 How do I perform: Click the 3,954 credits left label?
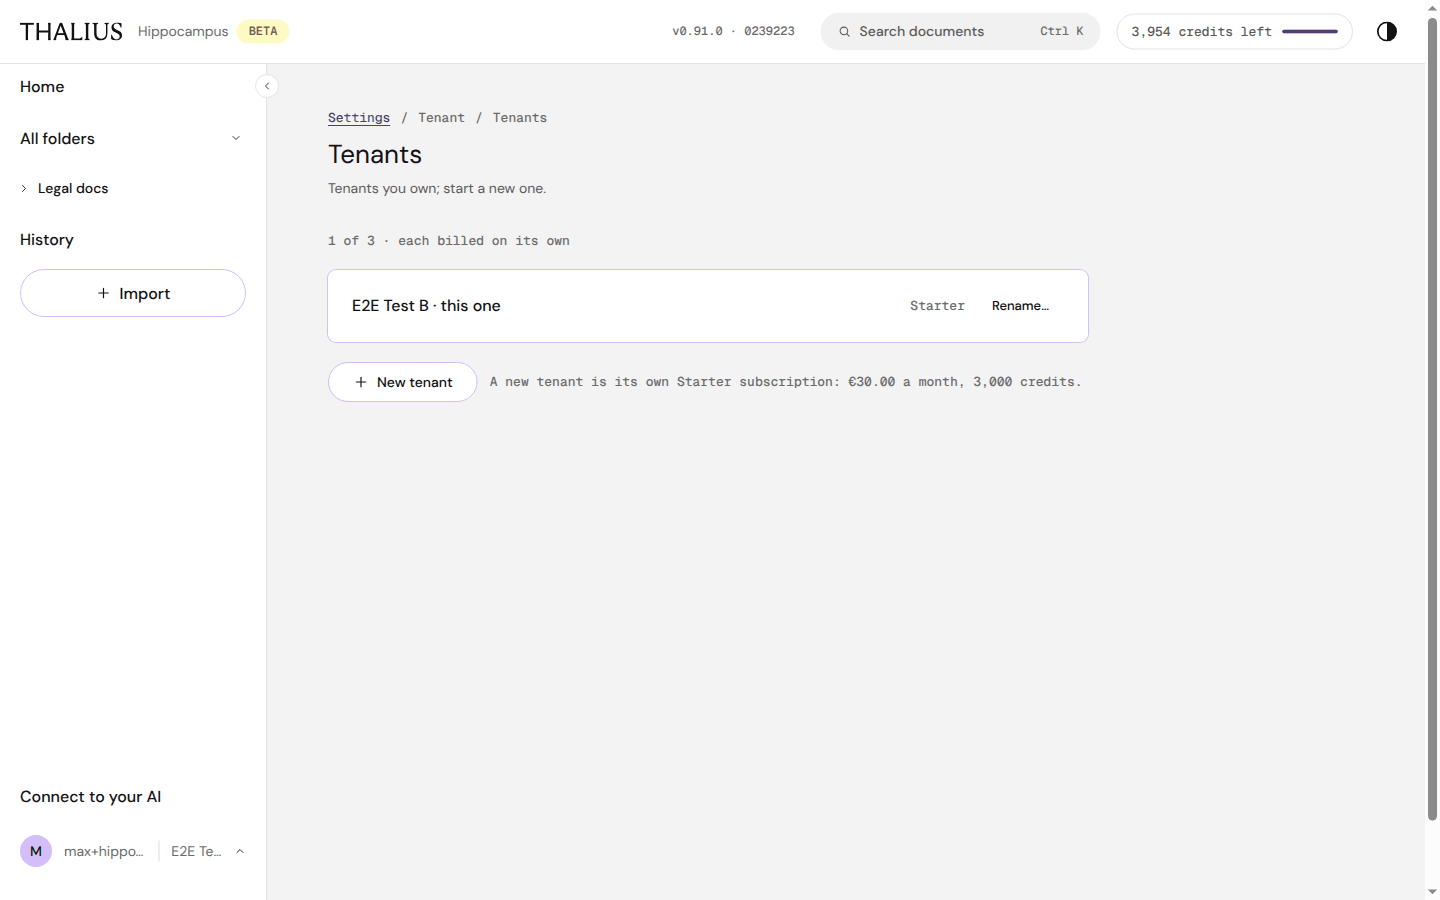pos(1201,32)
